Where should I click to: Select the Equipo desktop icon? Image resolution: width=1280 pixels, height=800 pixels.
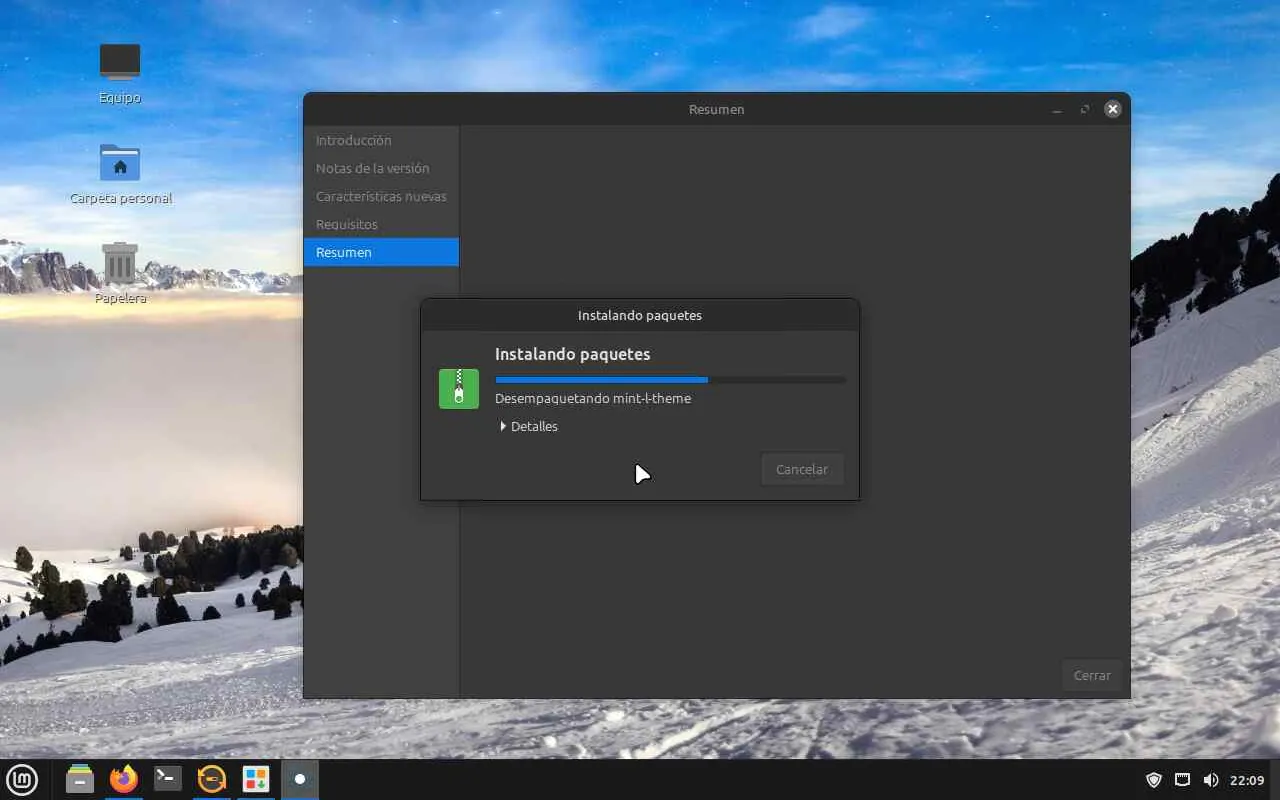point(120,73)
